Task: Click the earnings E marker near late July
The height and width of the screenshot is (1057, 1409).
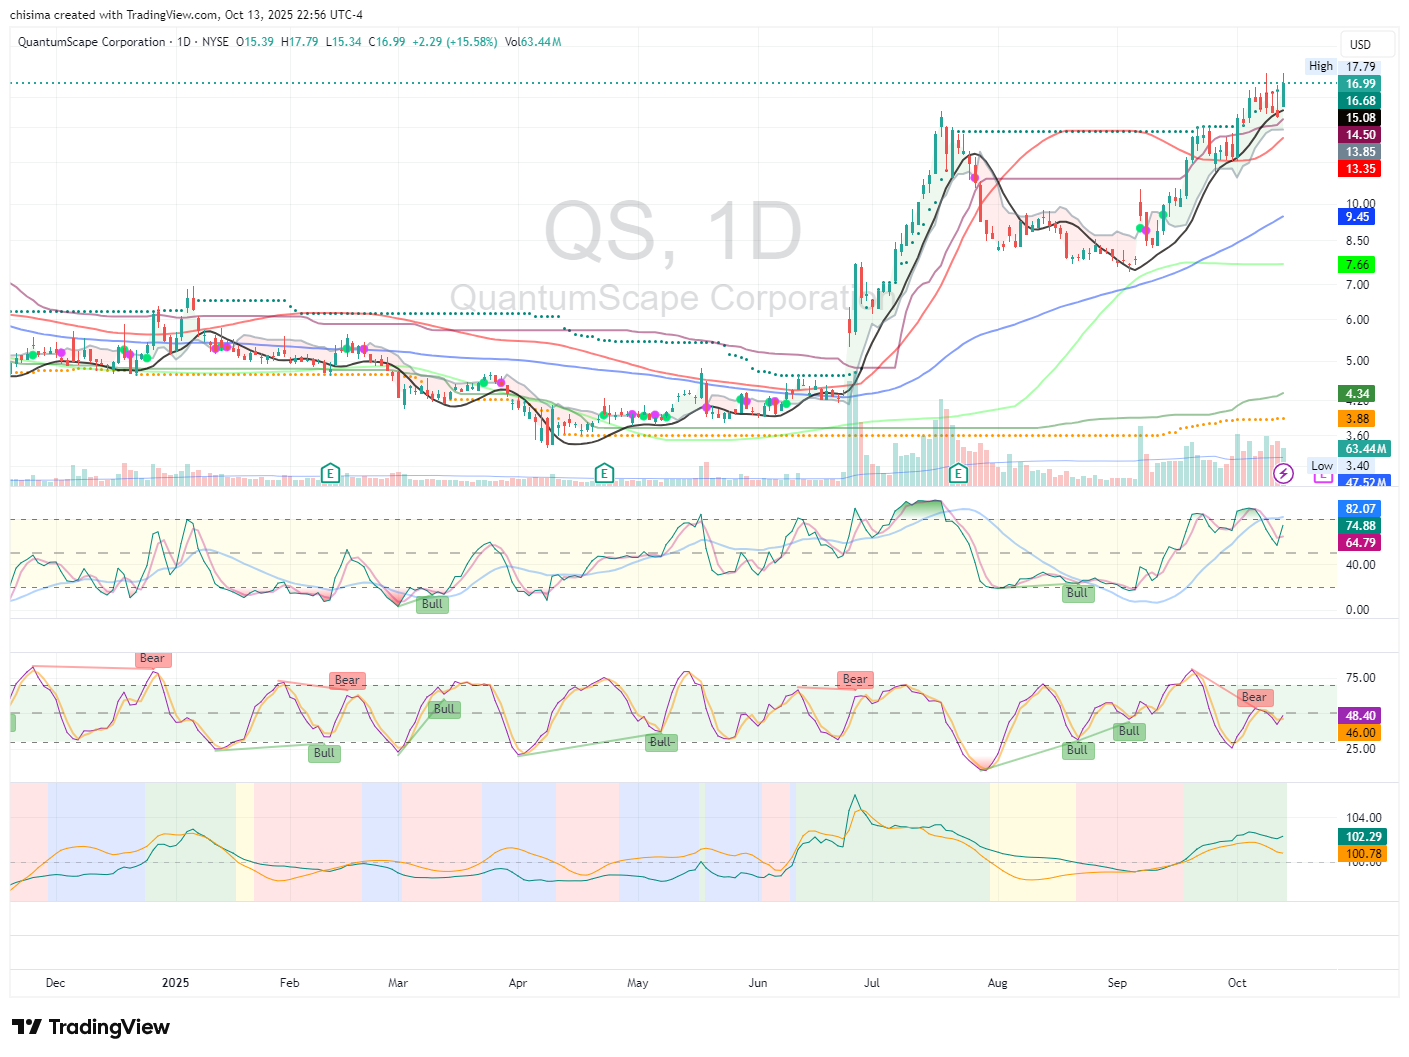Action: [958, 473]
